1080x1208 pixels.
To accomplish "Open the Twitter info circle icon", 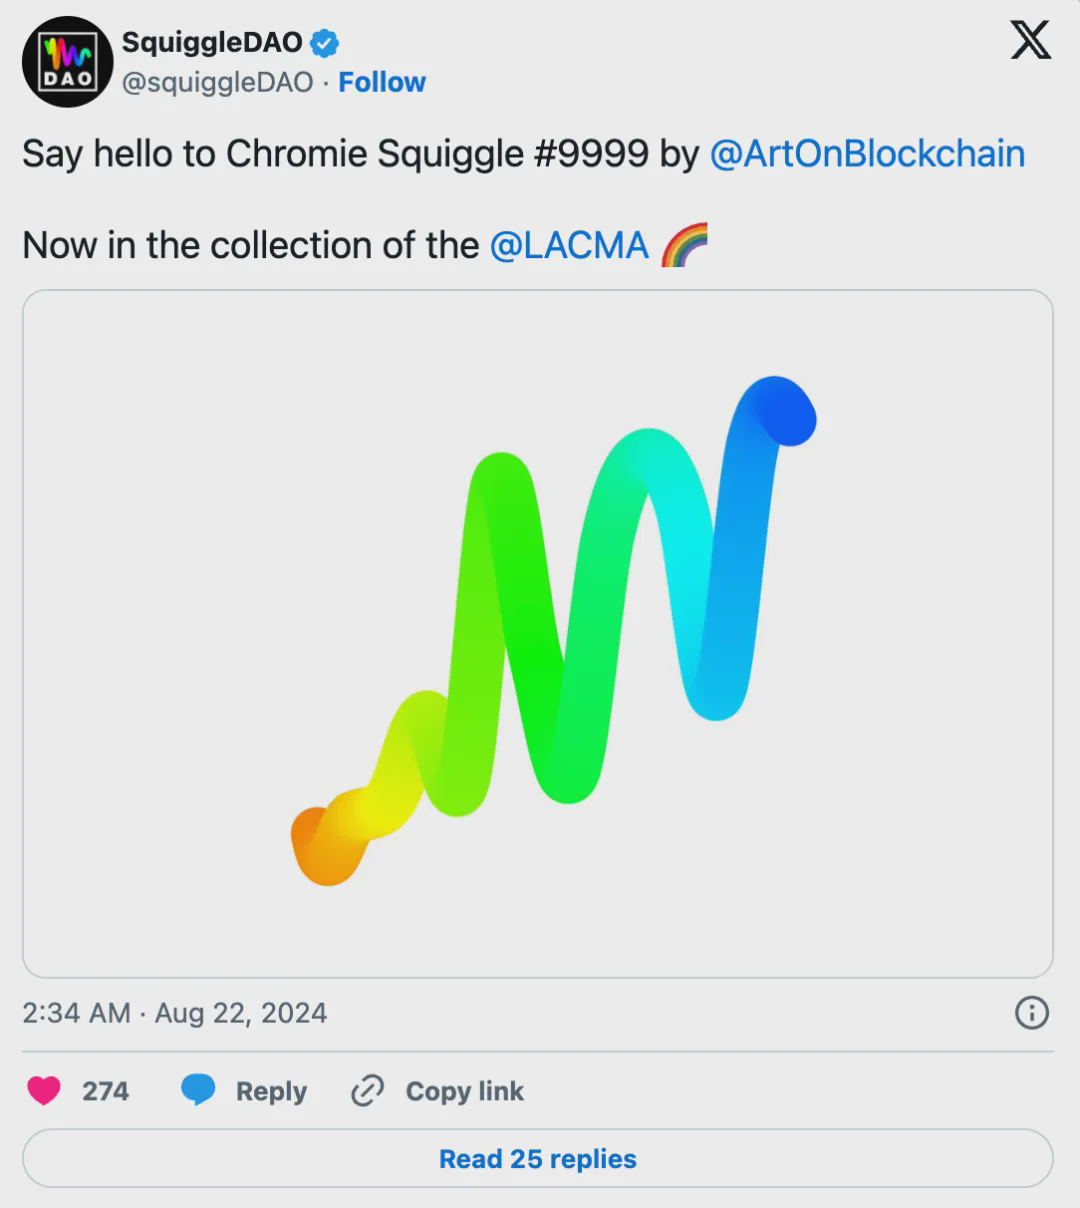I will pyautogui.click(x=1031, y=1013).
